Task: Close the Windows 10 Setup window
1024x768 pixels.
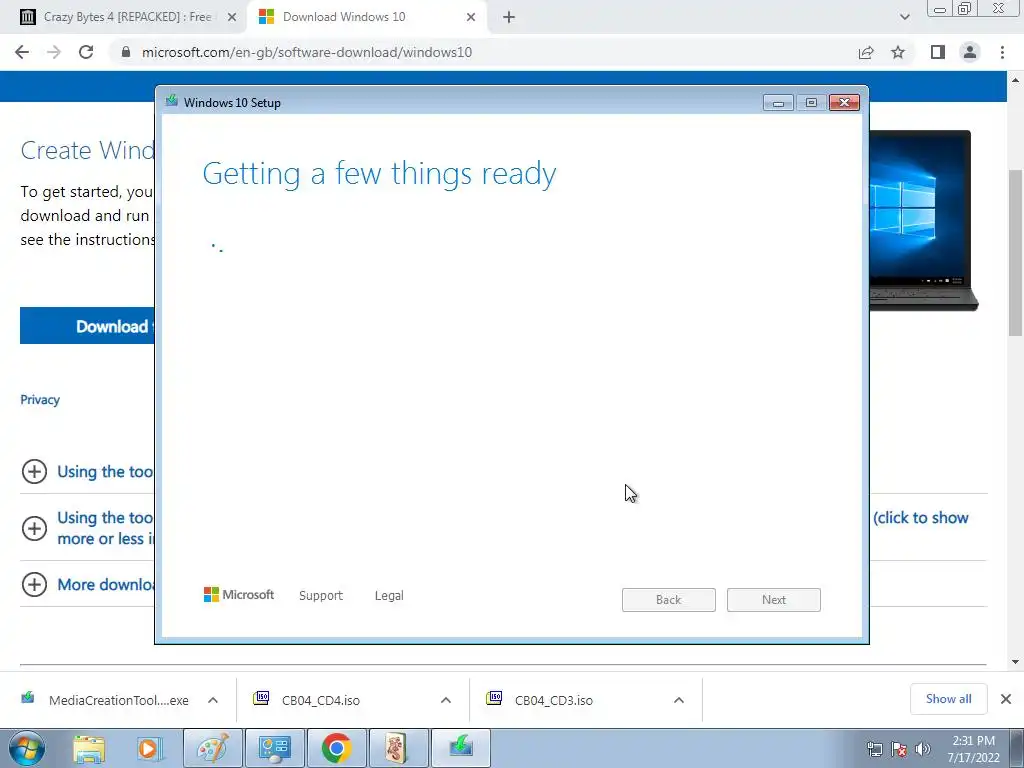Action: coord(844,103)
